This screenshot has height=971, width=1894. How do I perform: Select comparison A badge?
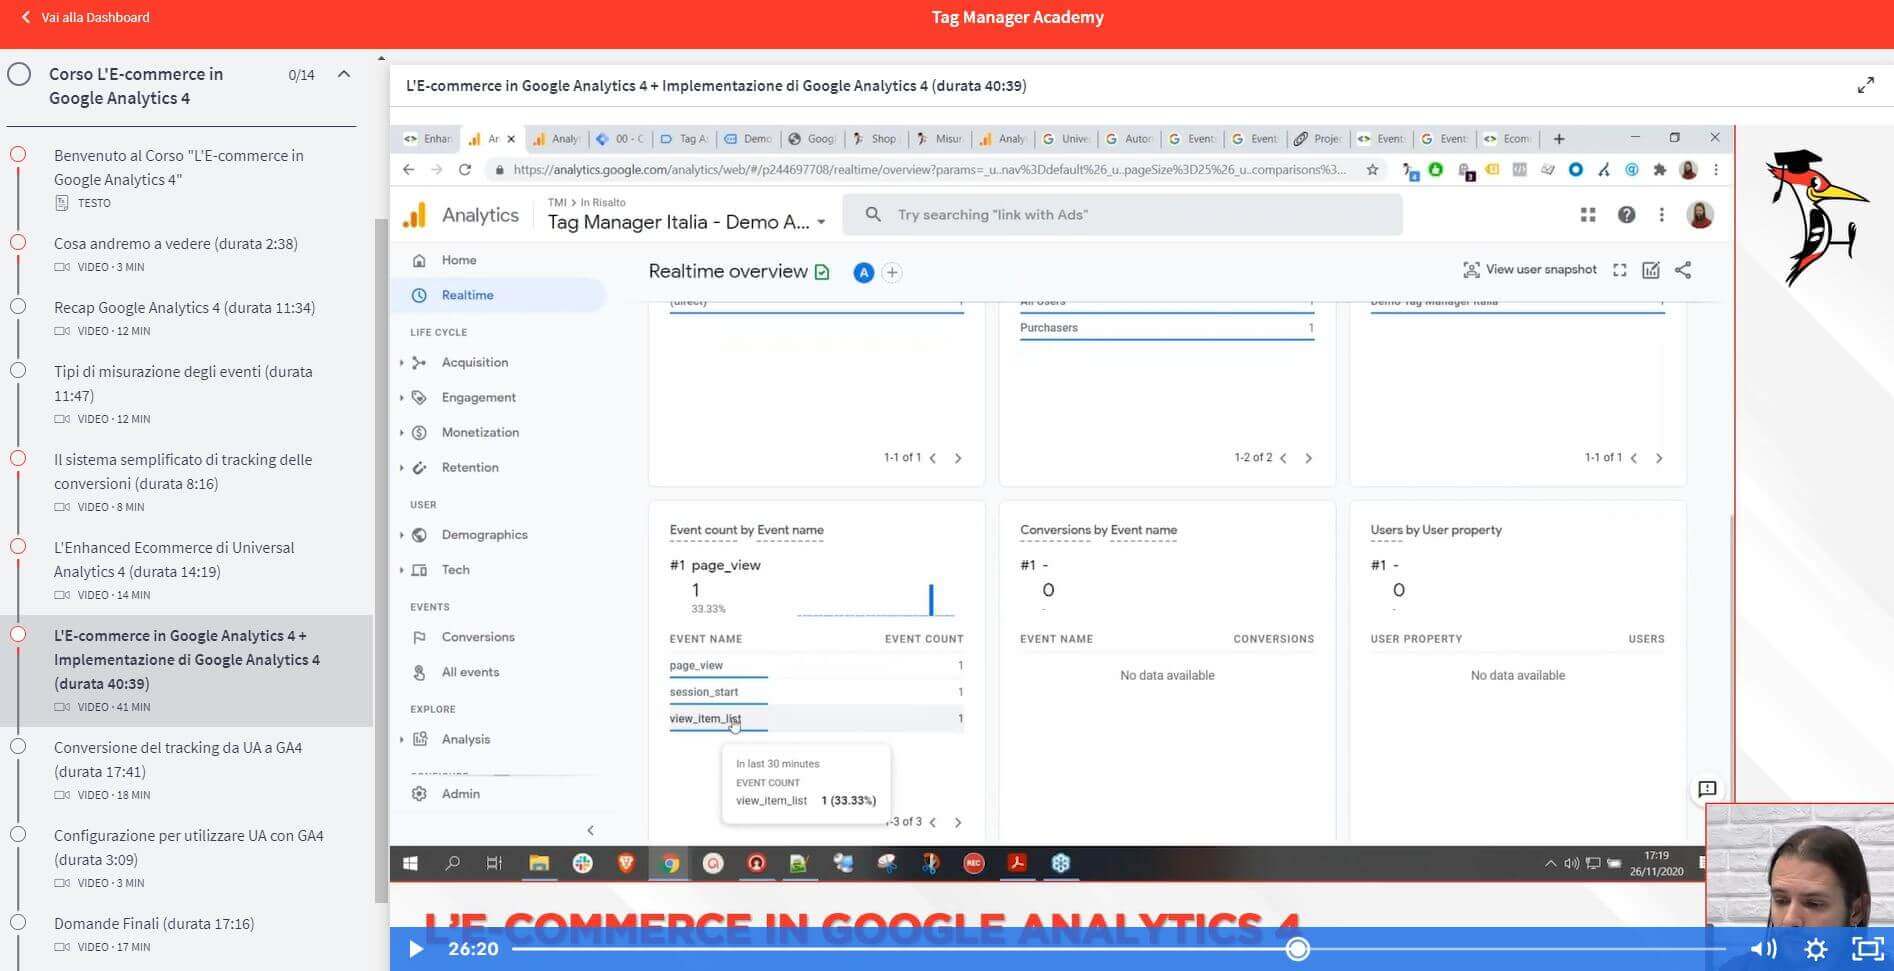(863, 272)
